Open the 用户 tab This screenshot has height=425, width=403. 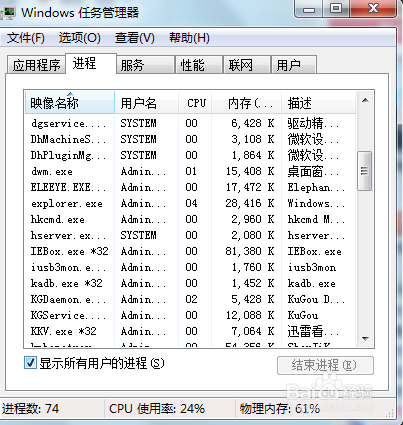pyautogui.click(x=294, y=64)
